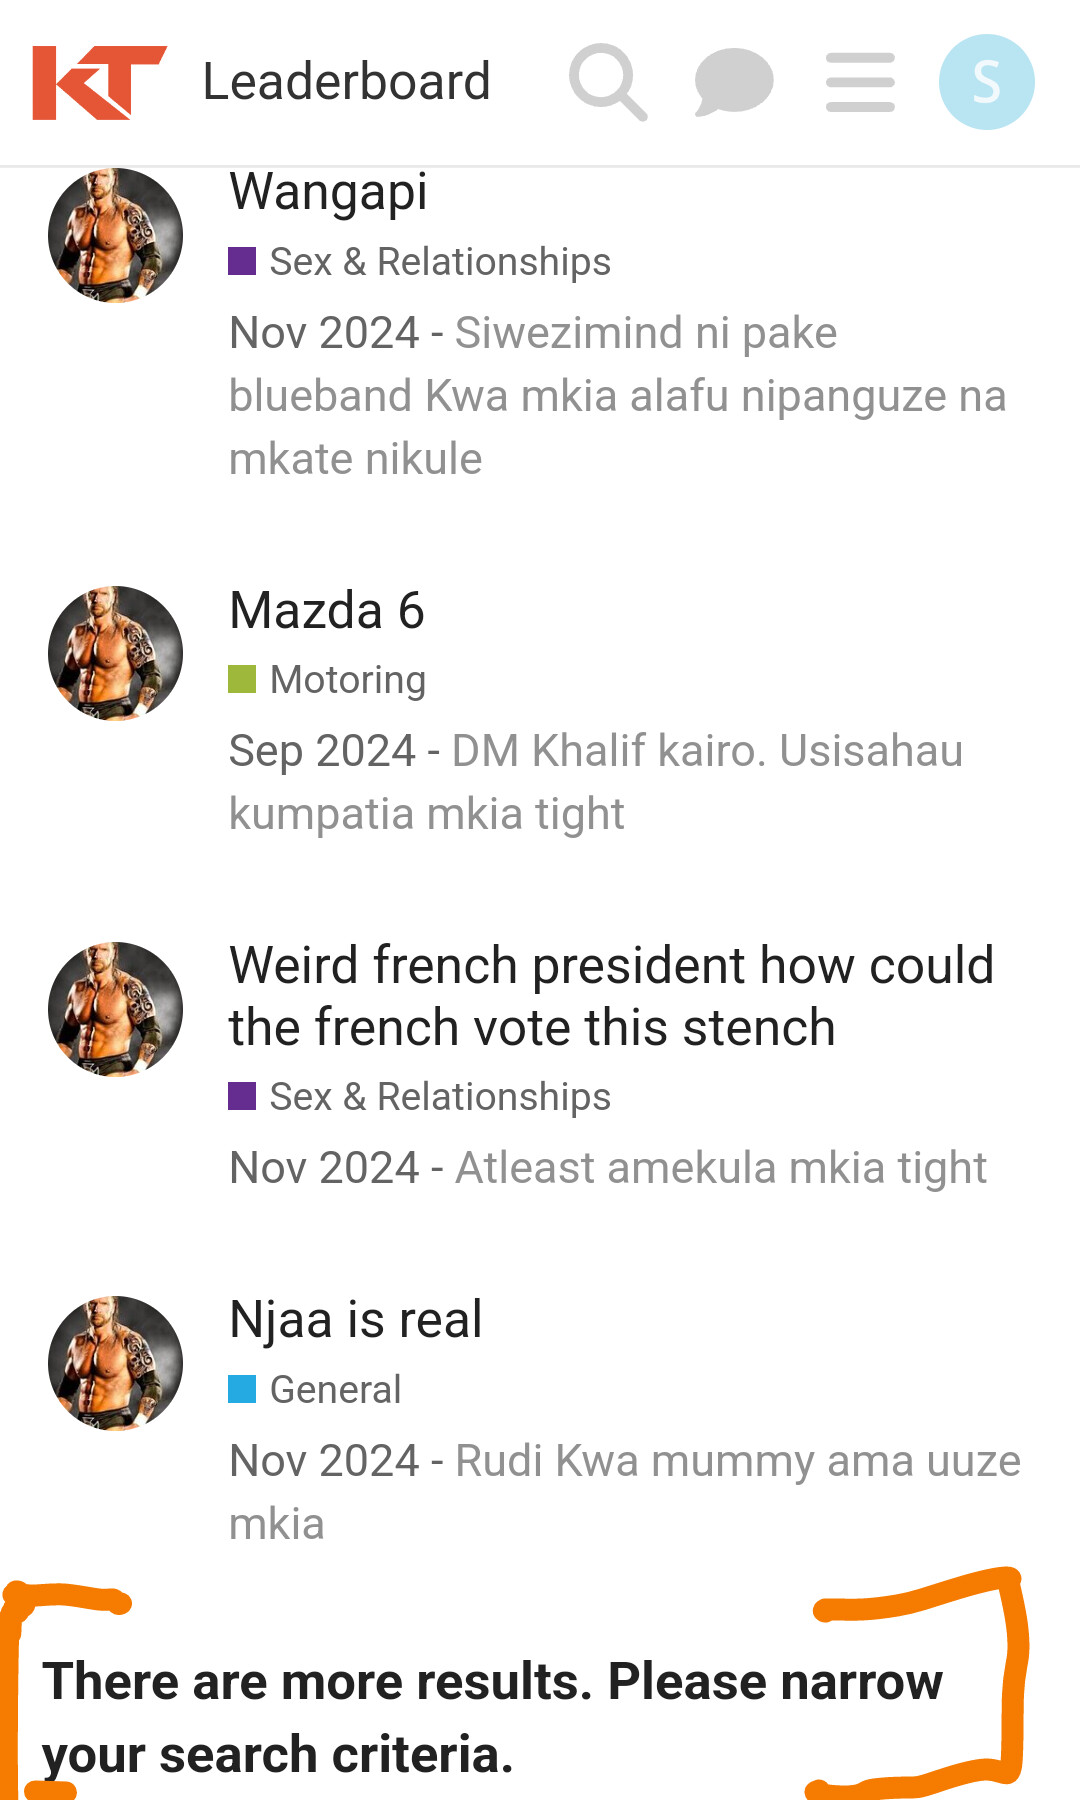Click avatar beside Weird french president result
This screenshot has width=1080, height=1800.
116,1009
